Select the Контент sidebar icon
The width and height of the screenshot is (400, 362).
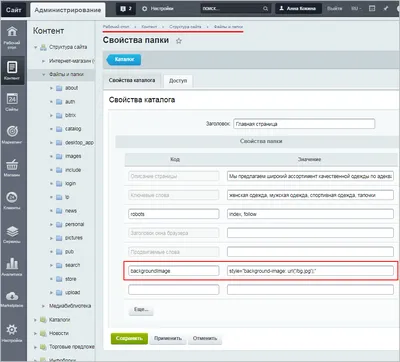(12, 70)
